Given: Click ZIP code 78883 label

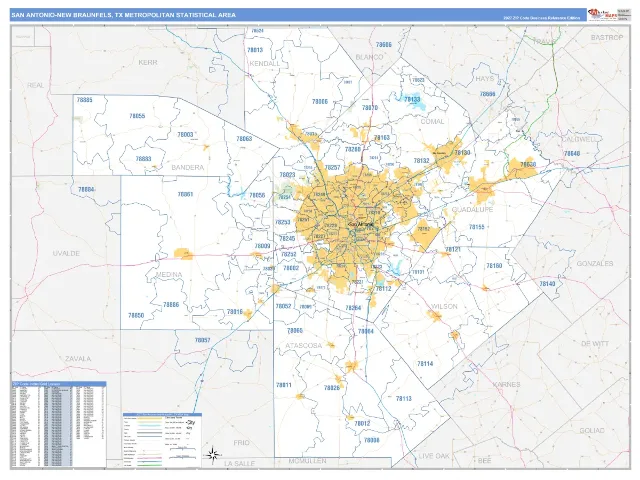Looking at the screenshot, I should pyautogui.click(x=143, y=159).
